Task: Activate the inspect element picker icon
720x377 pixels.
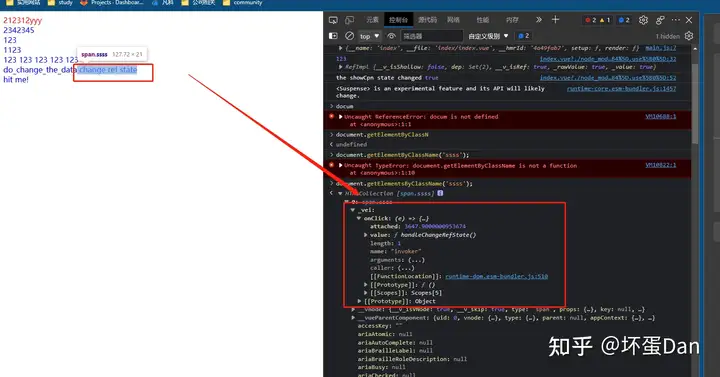Action: [x=333, y=20]
